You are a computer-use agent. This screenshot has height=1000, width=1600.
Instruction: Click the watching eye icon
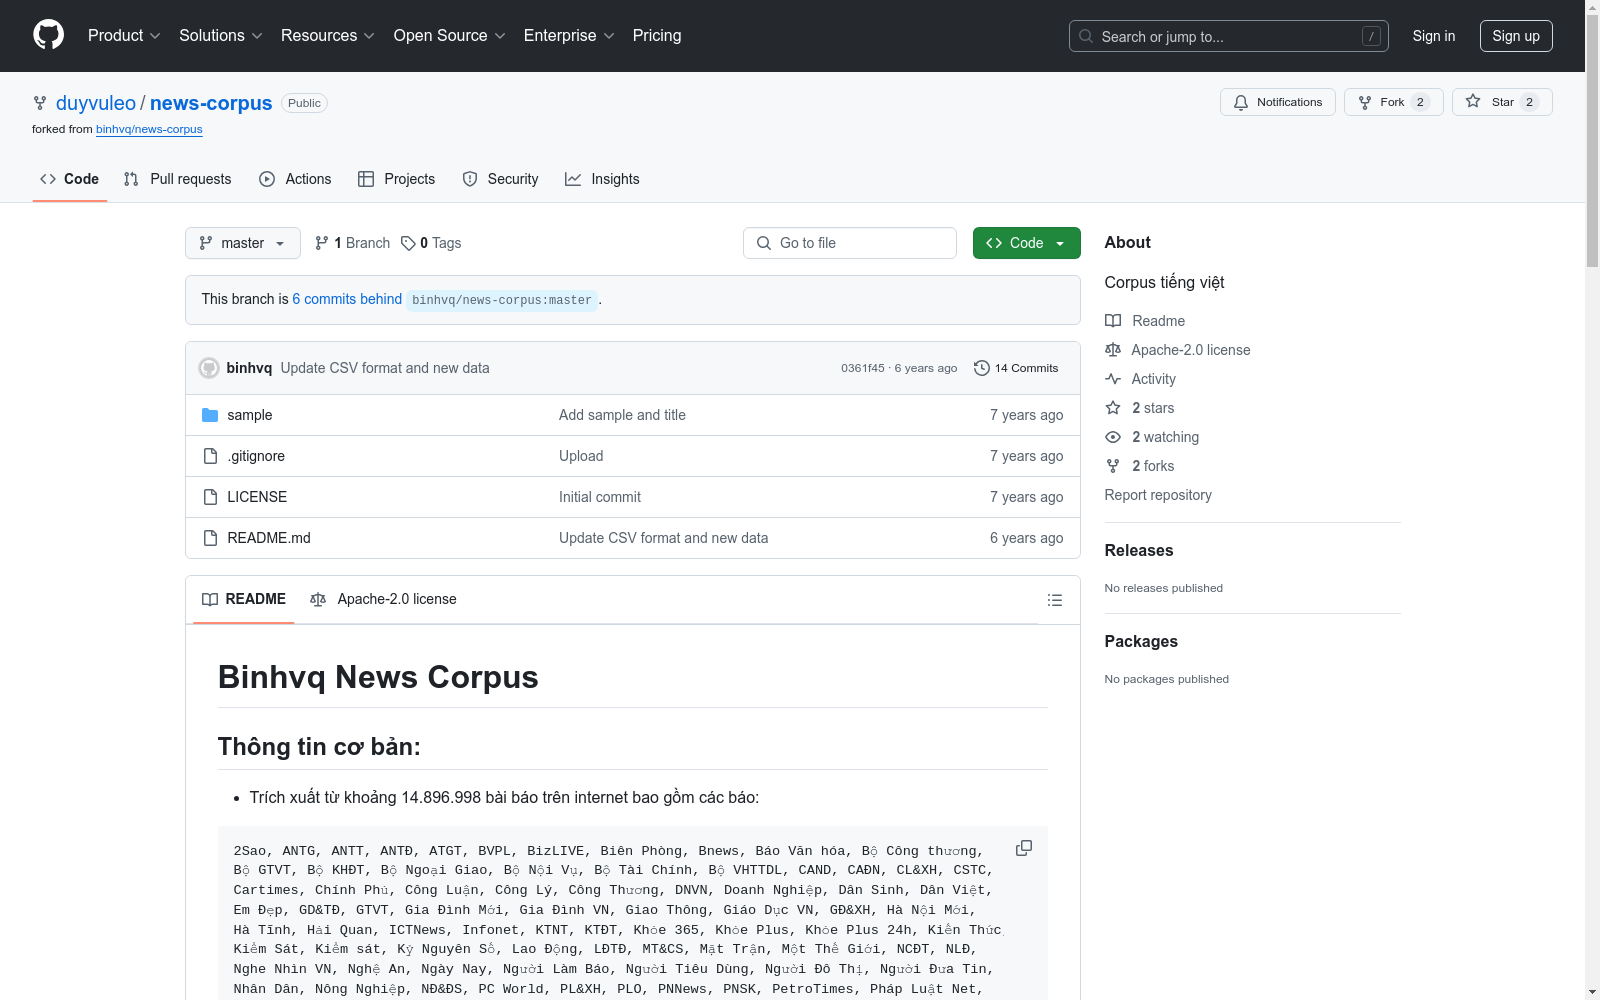tap(1113, 437)
